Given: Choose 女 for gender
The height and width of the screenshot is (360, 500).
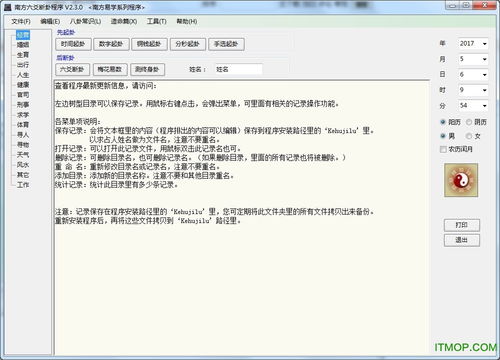Looking at the screenshot, I should click(x=473, y=136).
